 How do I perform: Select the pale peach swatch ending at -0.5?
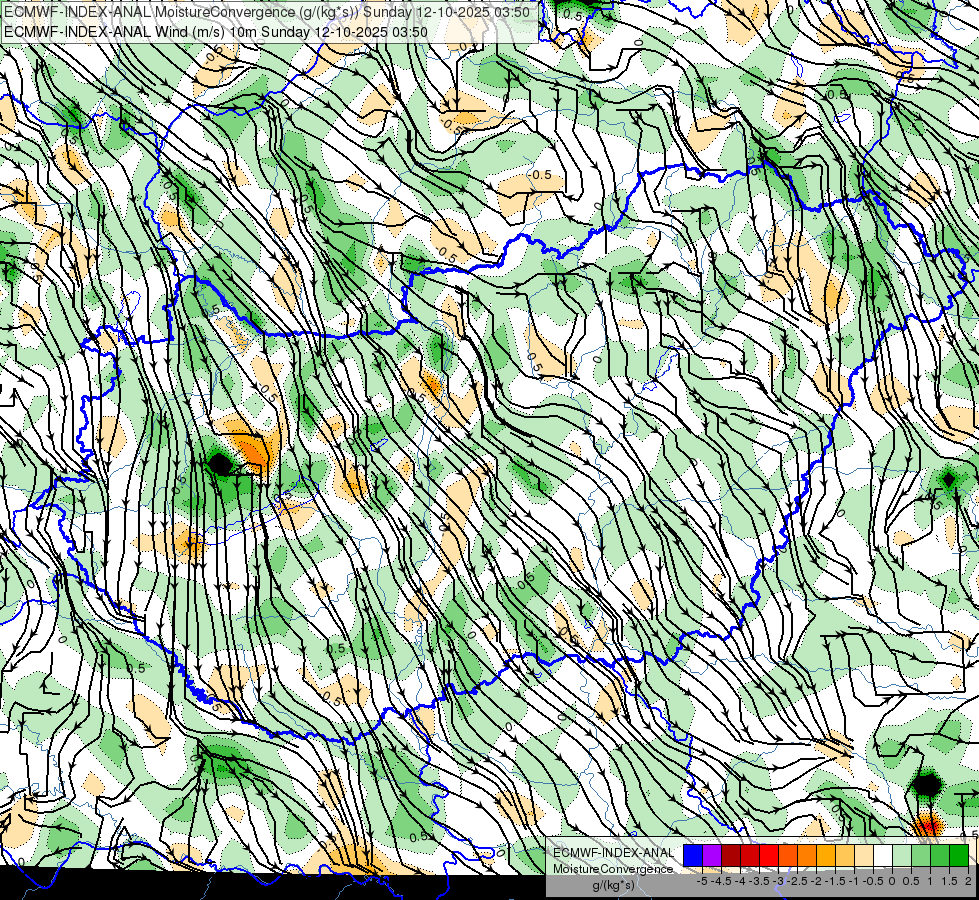[x=864, y=856]
